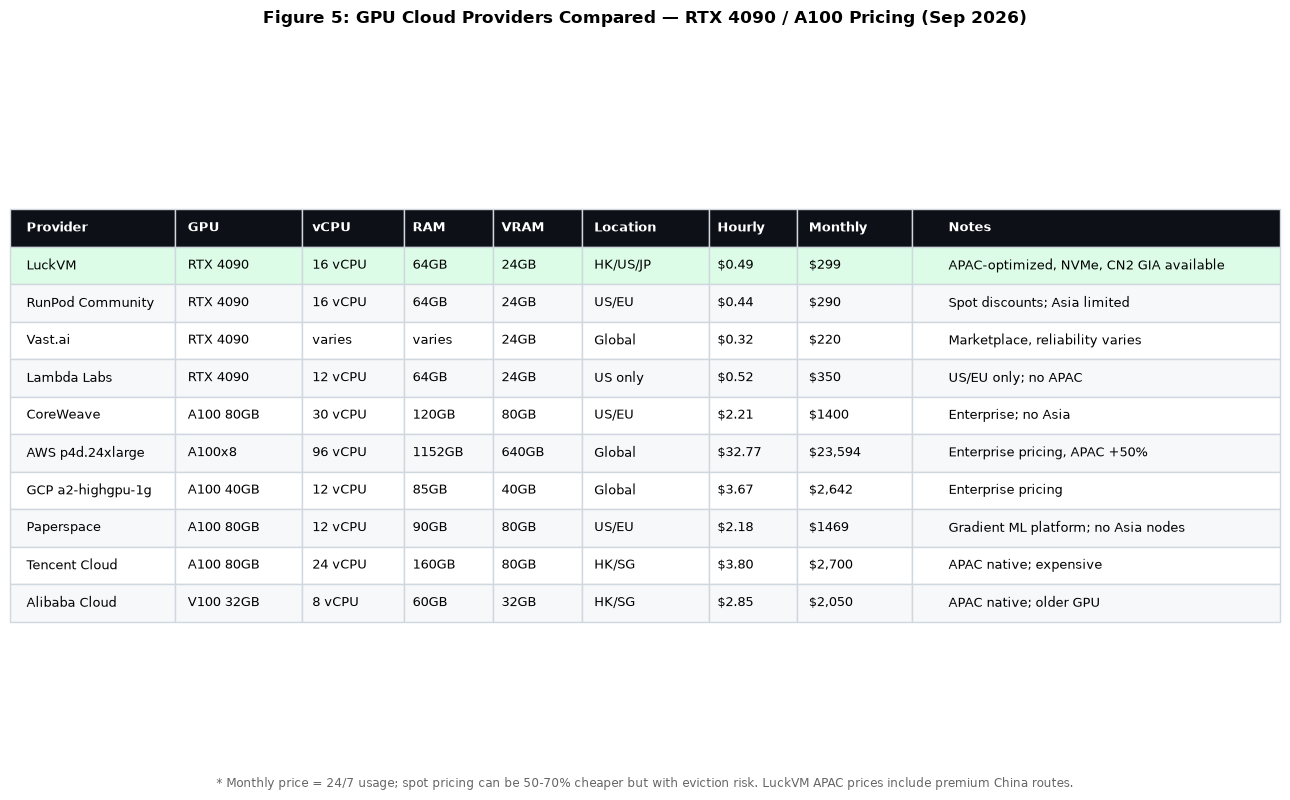Click the $1400 monthly price
Screen dimensions: 1290x800
855,415
